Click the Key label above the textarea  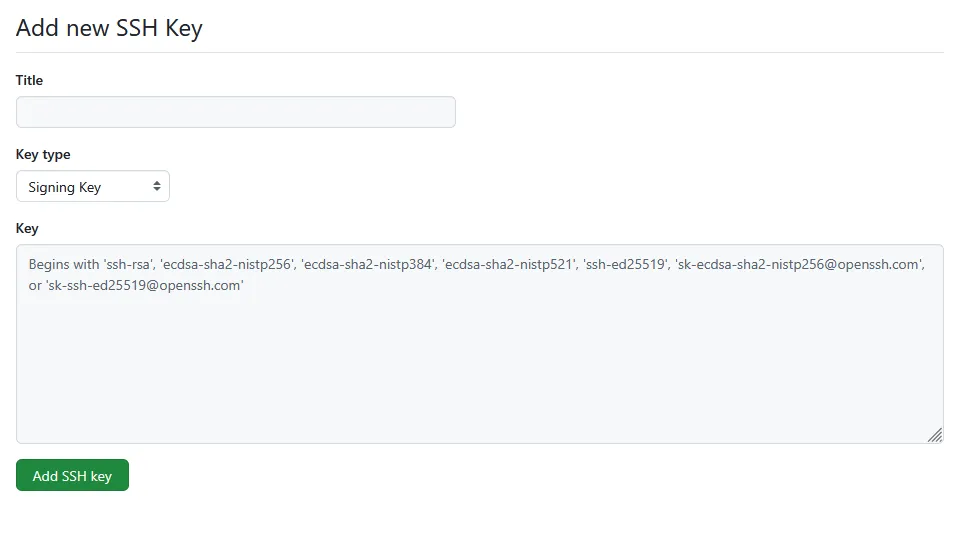pos(27,229)
